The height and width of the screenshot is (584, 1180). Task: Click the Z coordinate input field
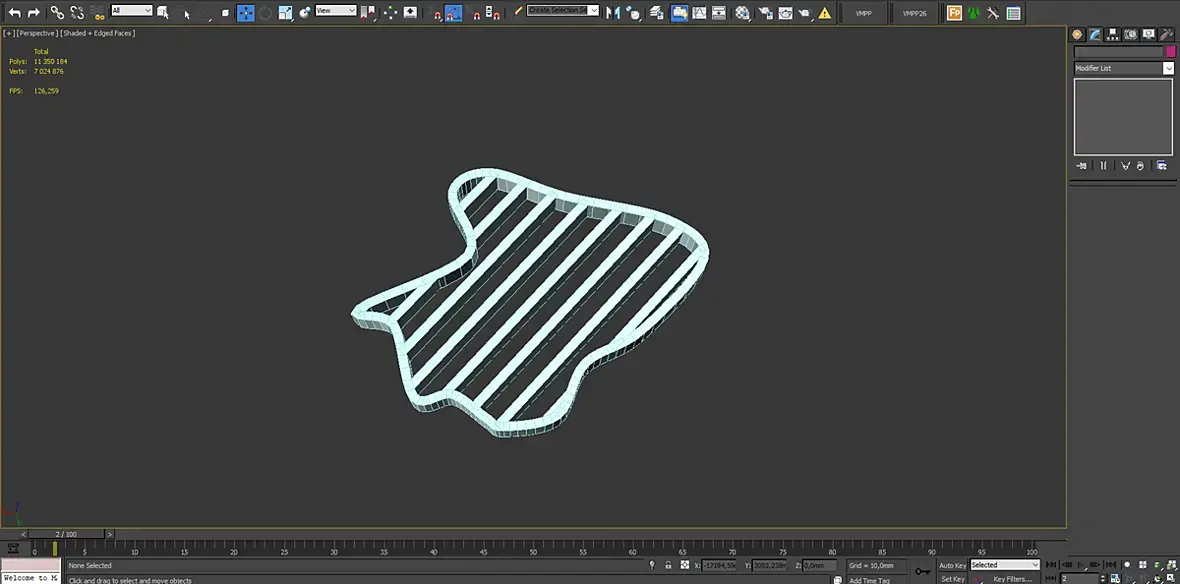click(819, 565)
